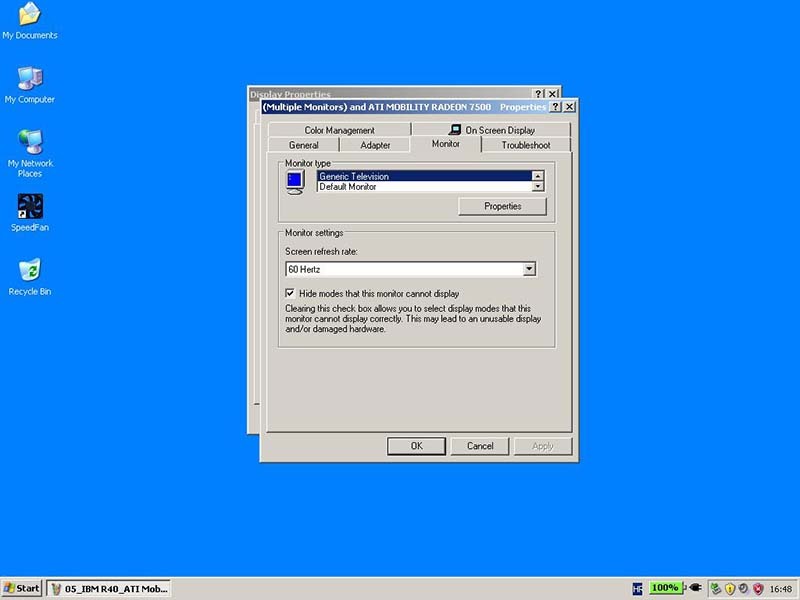Screen dimensions: 800x600
Task: Click the yellow security shield tray icon
Action: [x=729, y=588]
